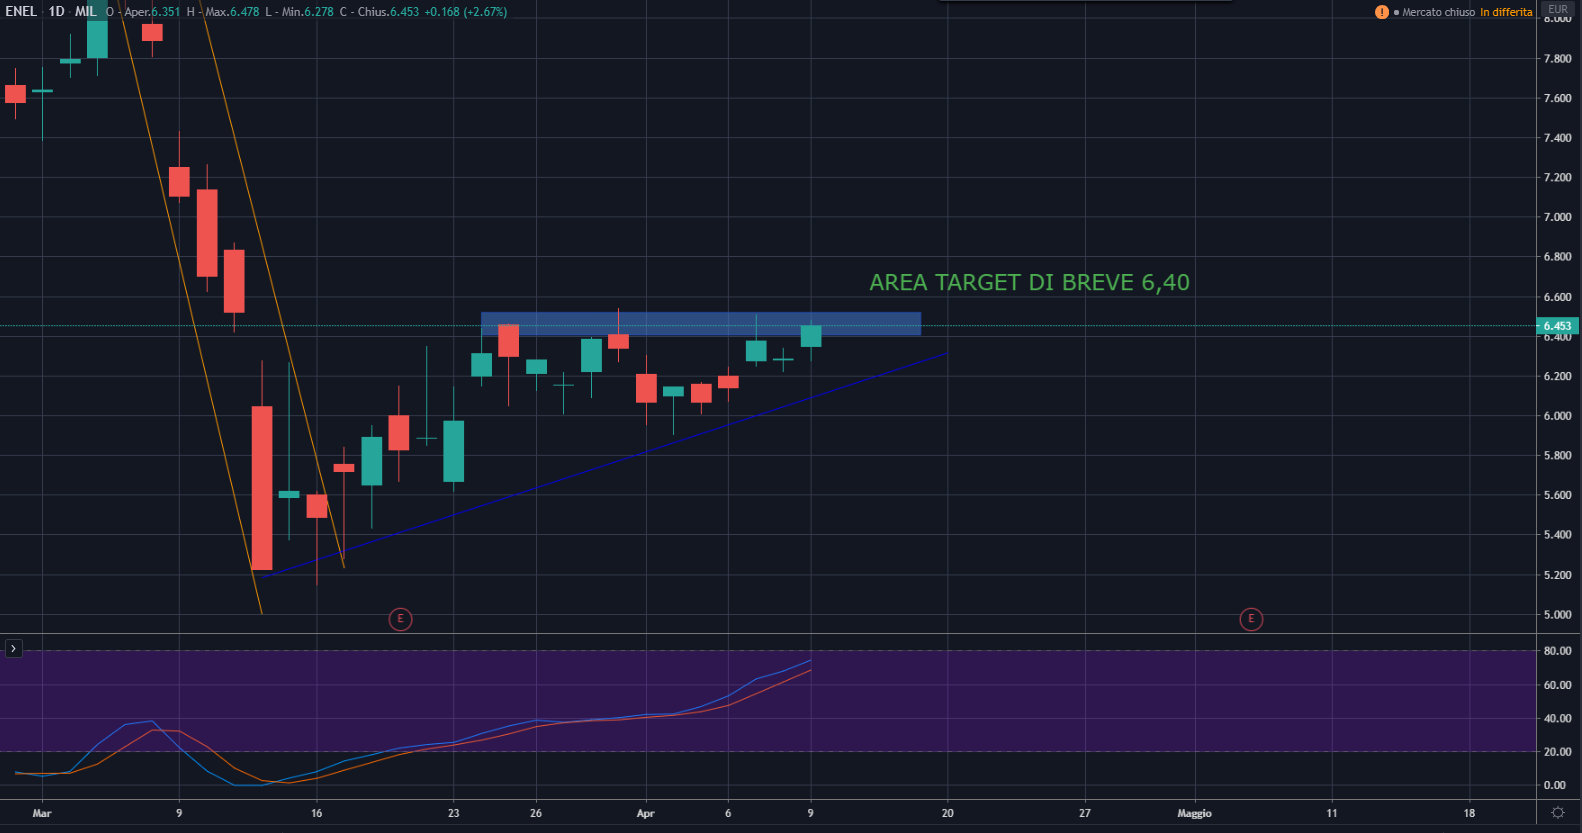Click the 20.00 indicator axis label

coord(1555,752)
